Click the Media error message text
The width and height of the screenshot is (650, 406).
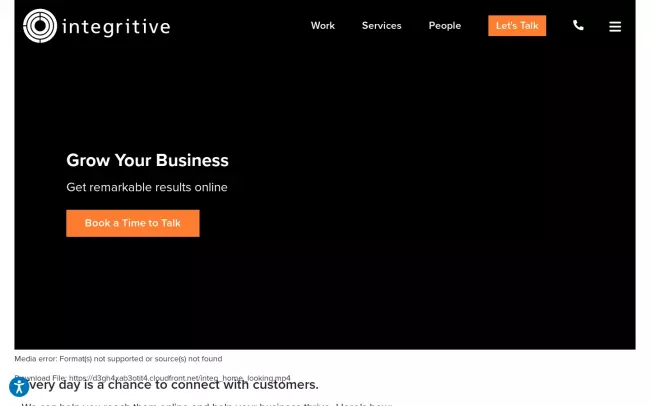pyautogui.click(x=118, y=359)
